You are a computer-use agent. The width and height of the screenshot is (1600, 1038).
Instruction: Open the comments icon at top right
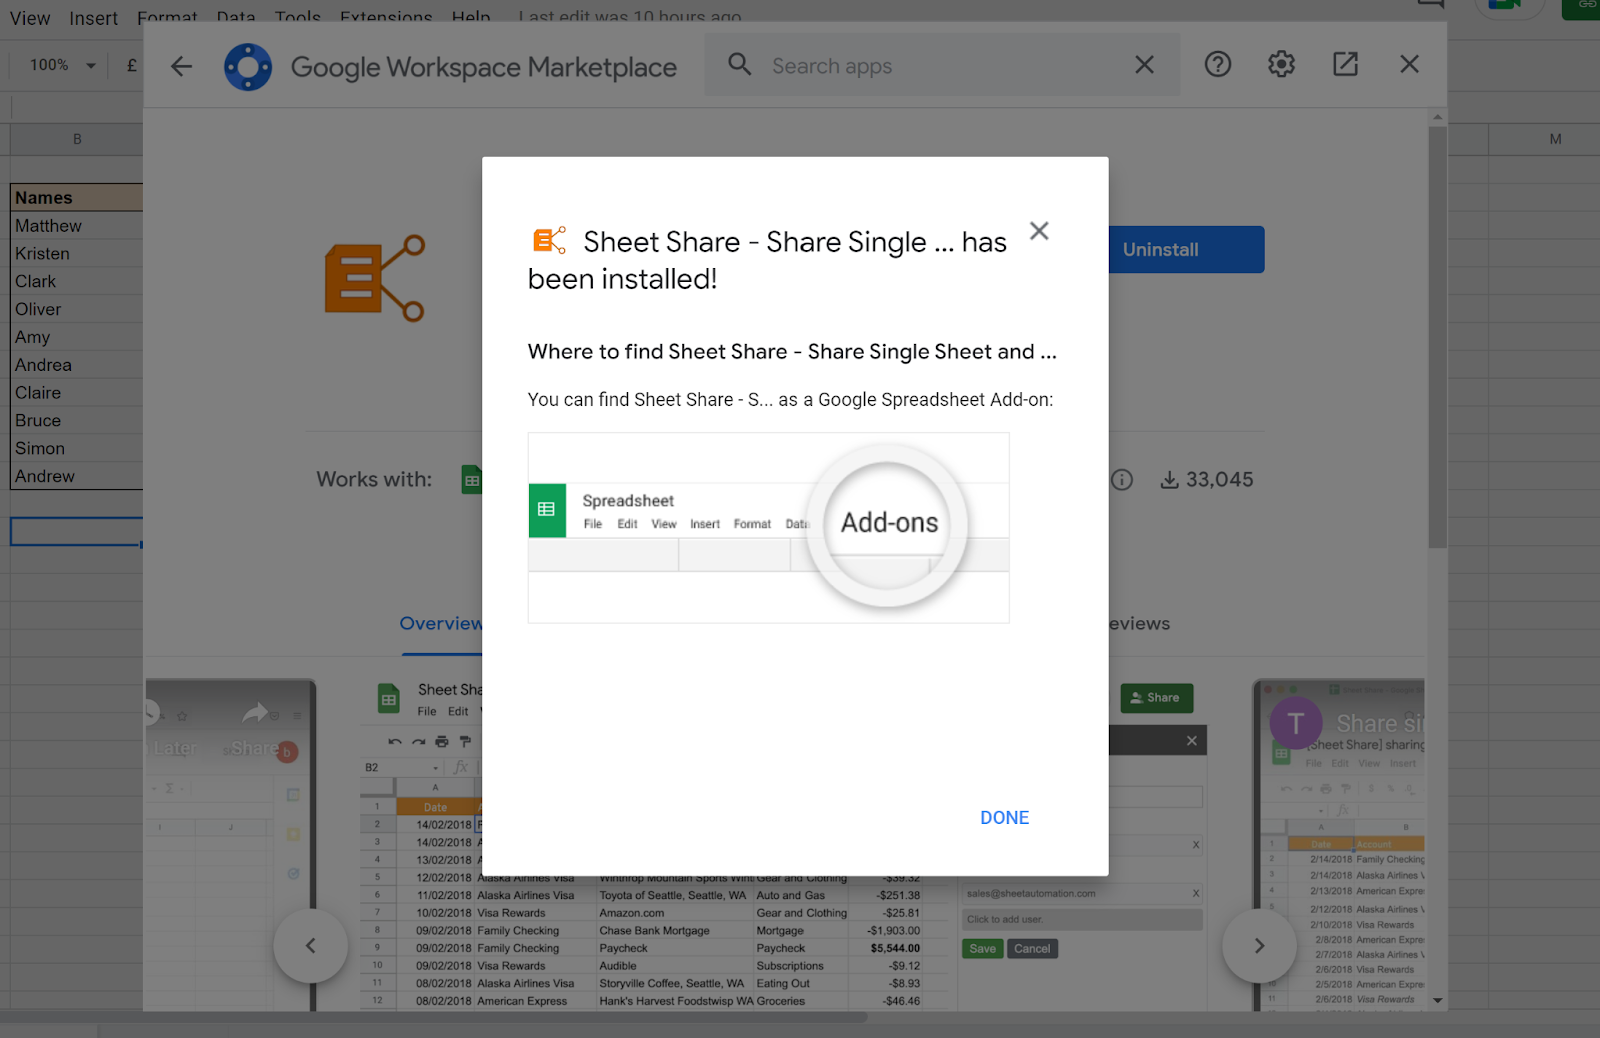tap(1430, 4)
